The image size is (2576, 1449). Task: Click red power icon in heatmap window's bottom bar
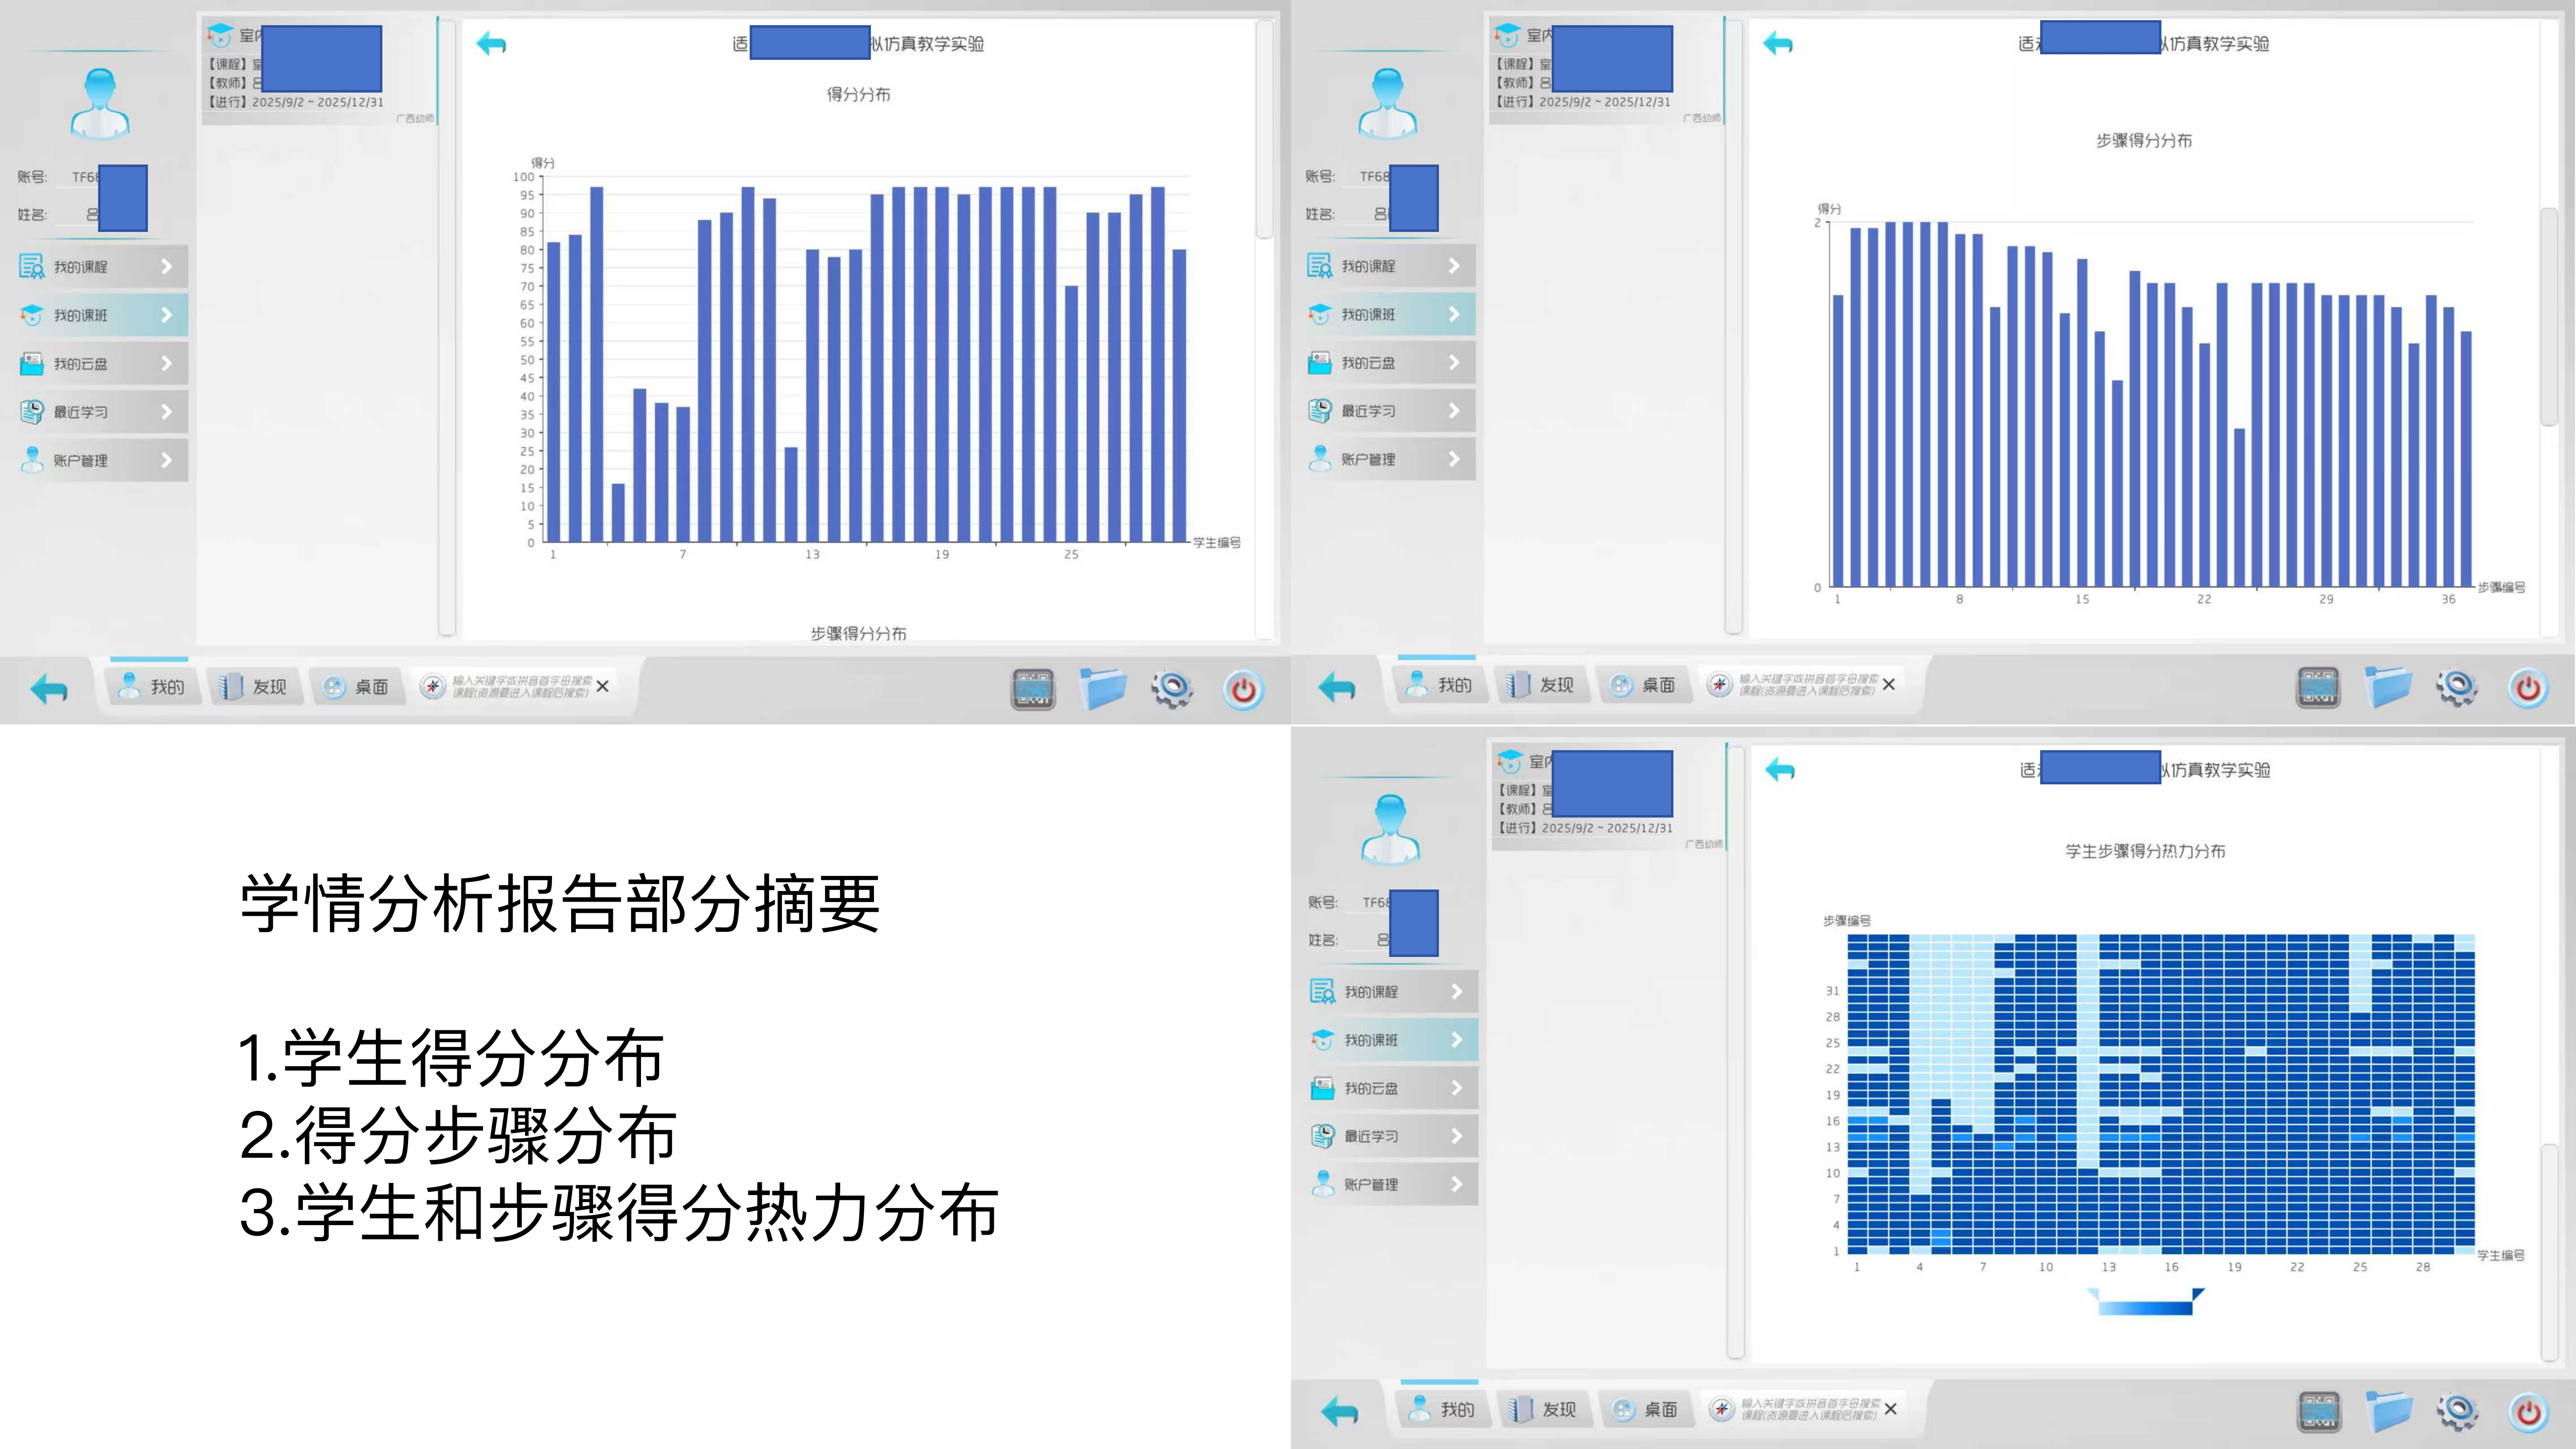tap(2528, 1411)
